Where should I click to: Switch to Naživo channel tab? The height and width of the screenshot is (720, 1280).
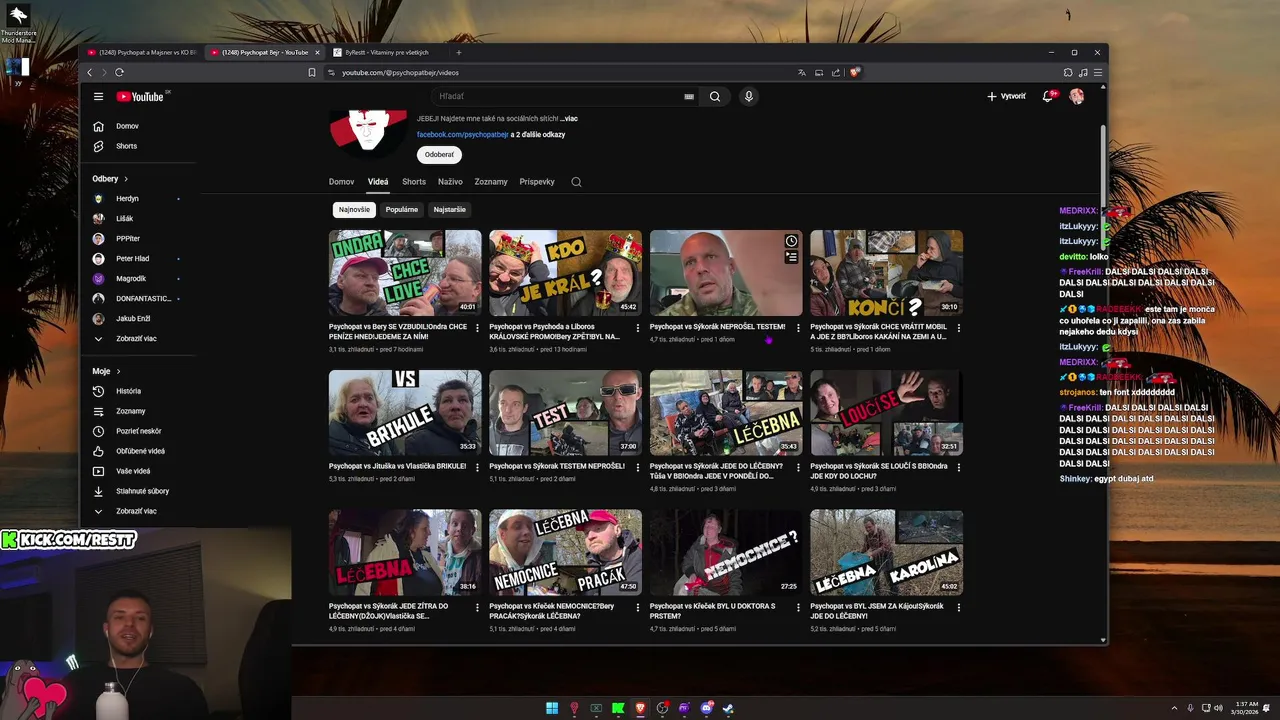tap(450, 182)
